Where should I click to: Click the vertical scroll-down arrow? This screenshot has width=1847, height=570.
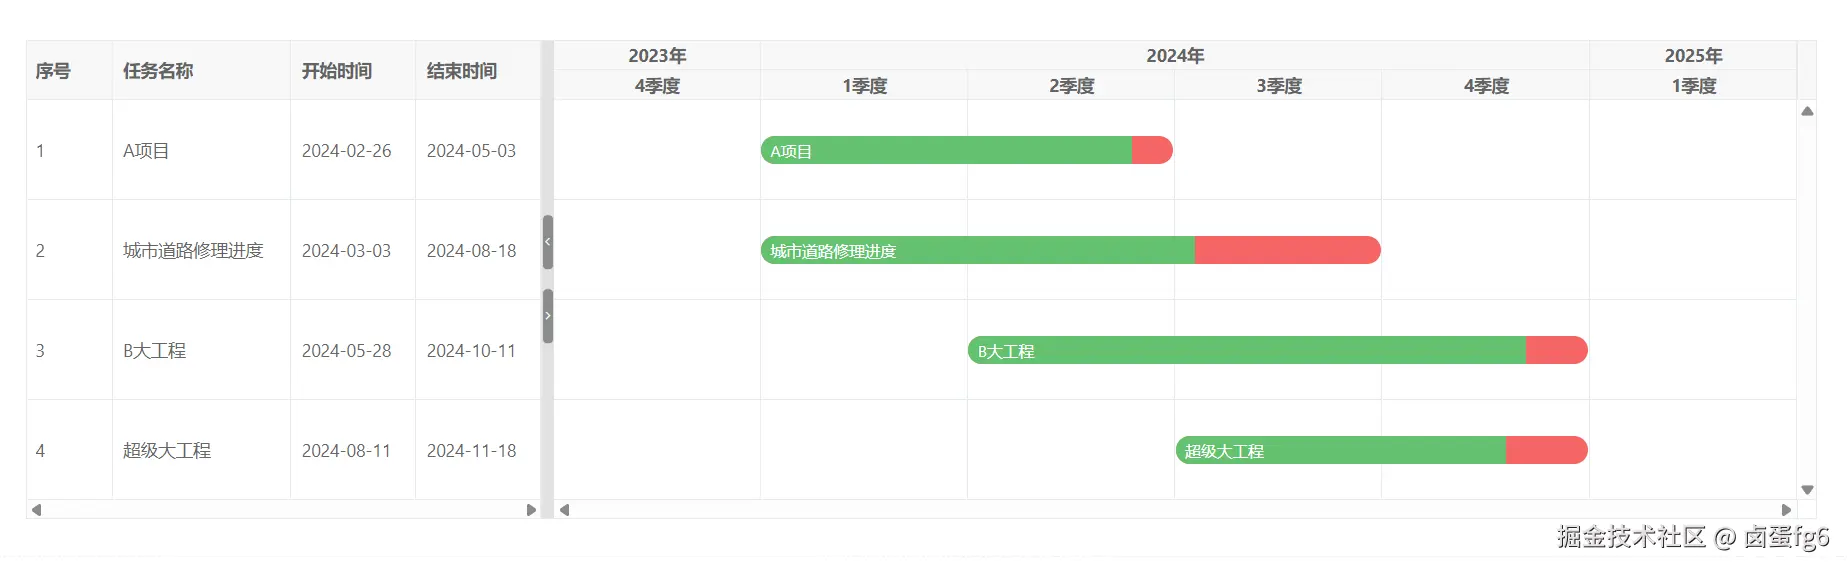point(1807,490)
